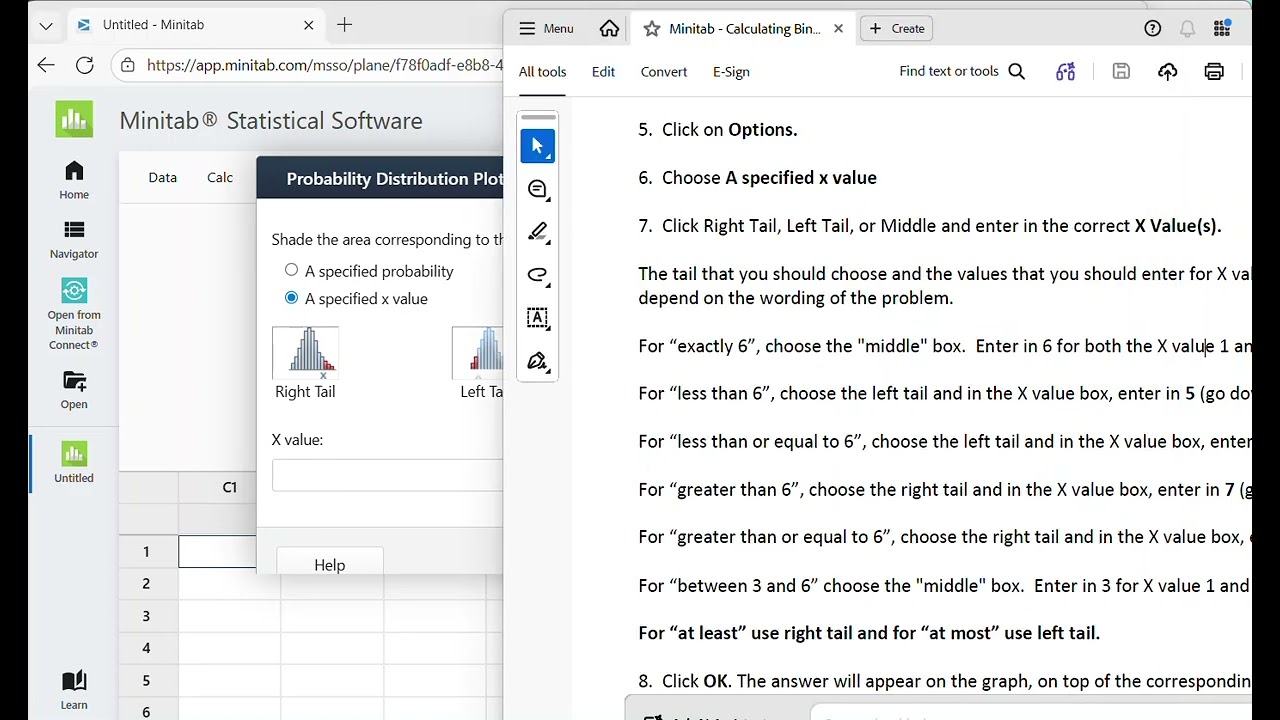The width and height of the screenshot is (1280, 720).
Task: Select column header C1
Action: [230, 487]
